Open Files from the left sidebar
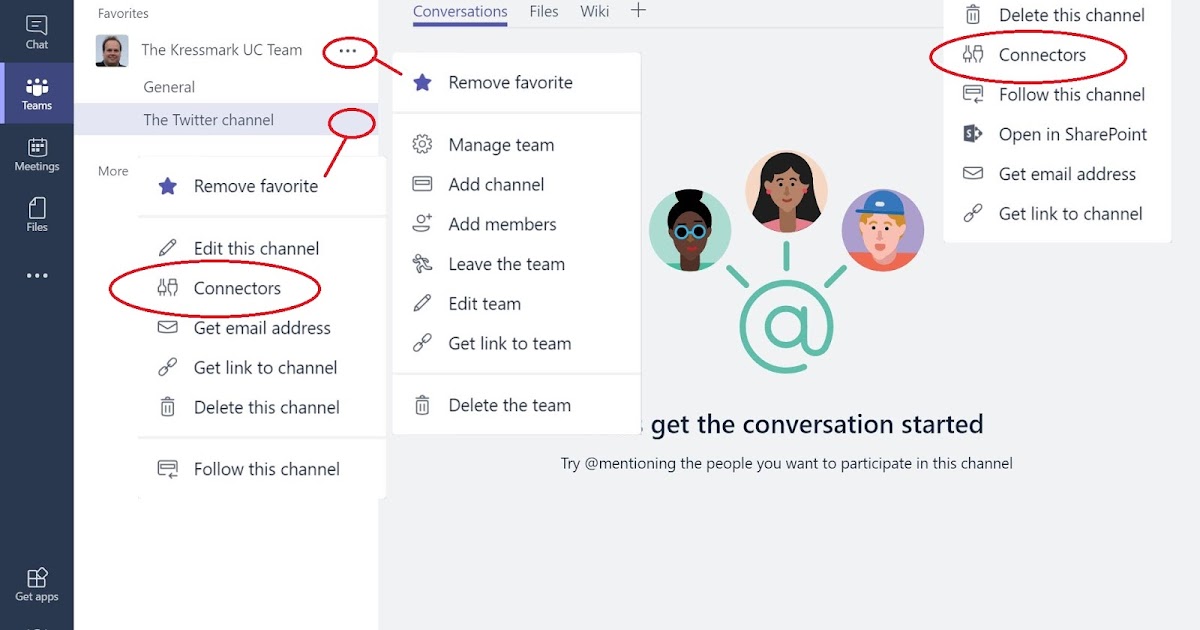The image size is (1200, 630). pyautogui.click(x=36, y=213)
